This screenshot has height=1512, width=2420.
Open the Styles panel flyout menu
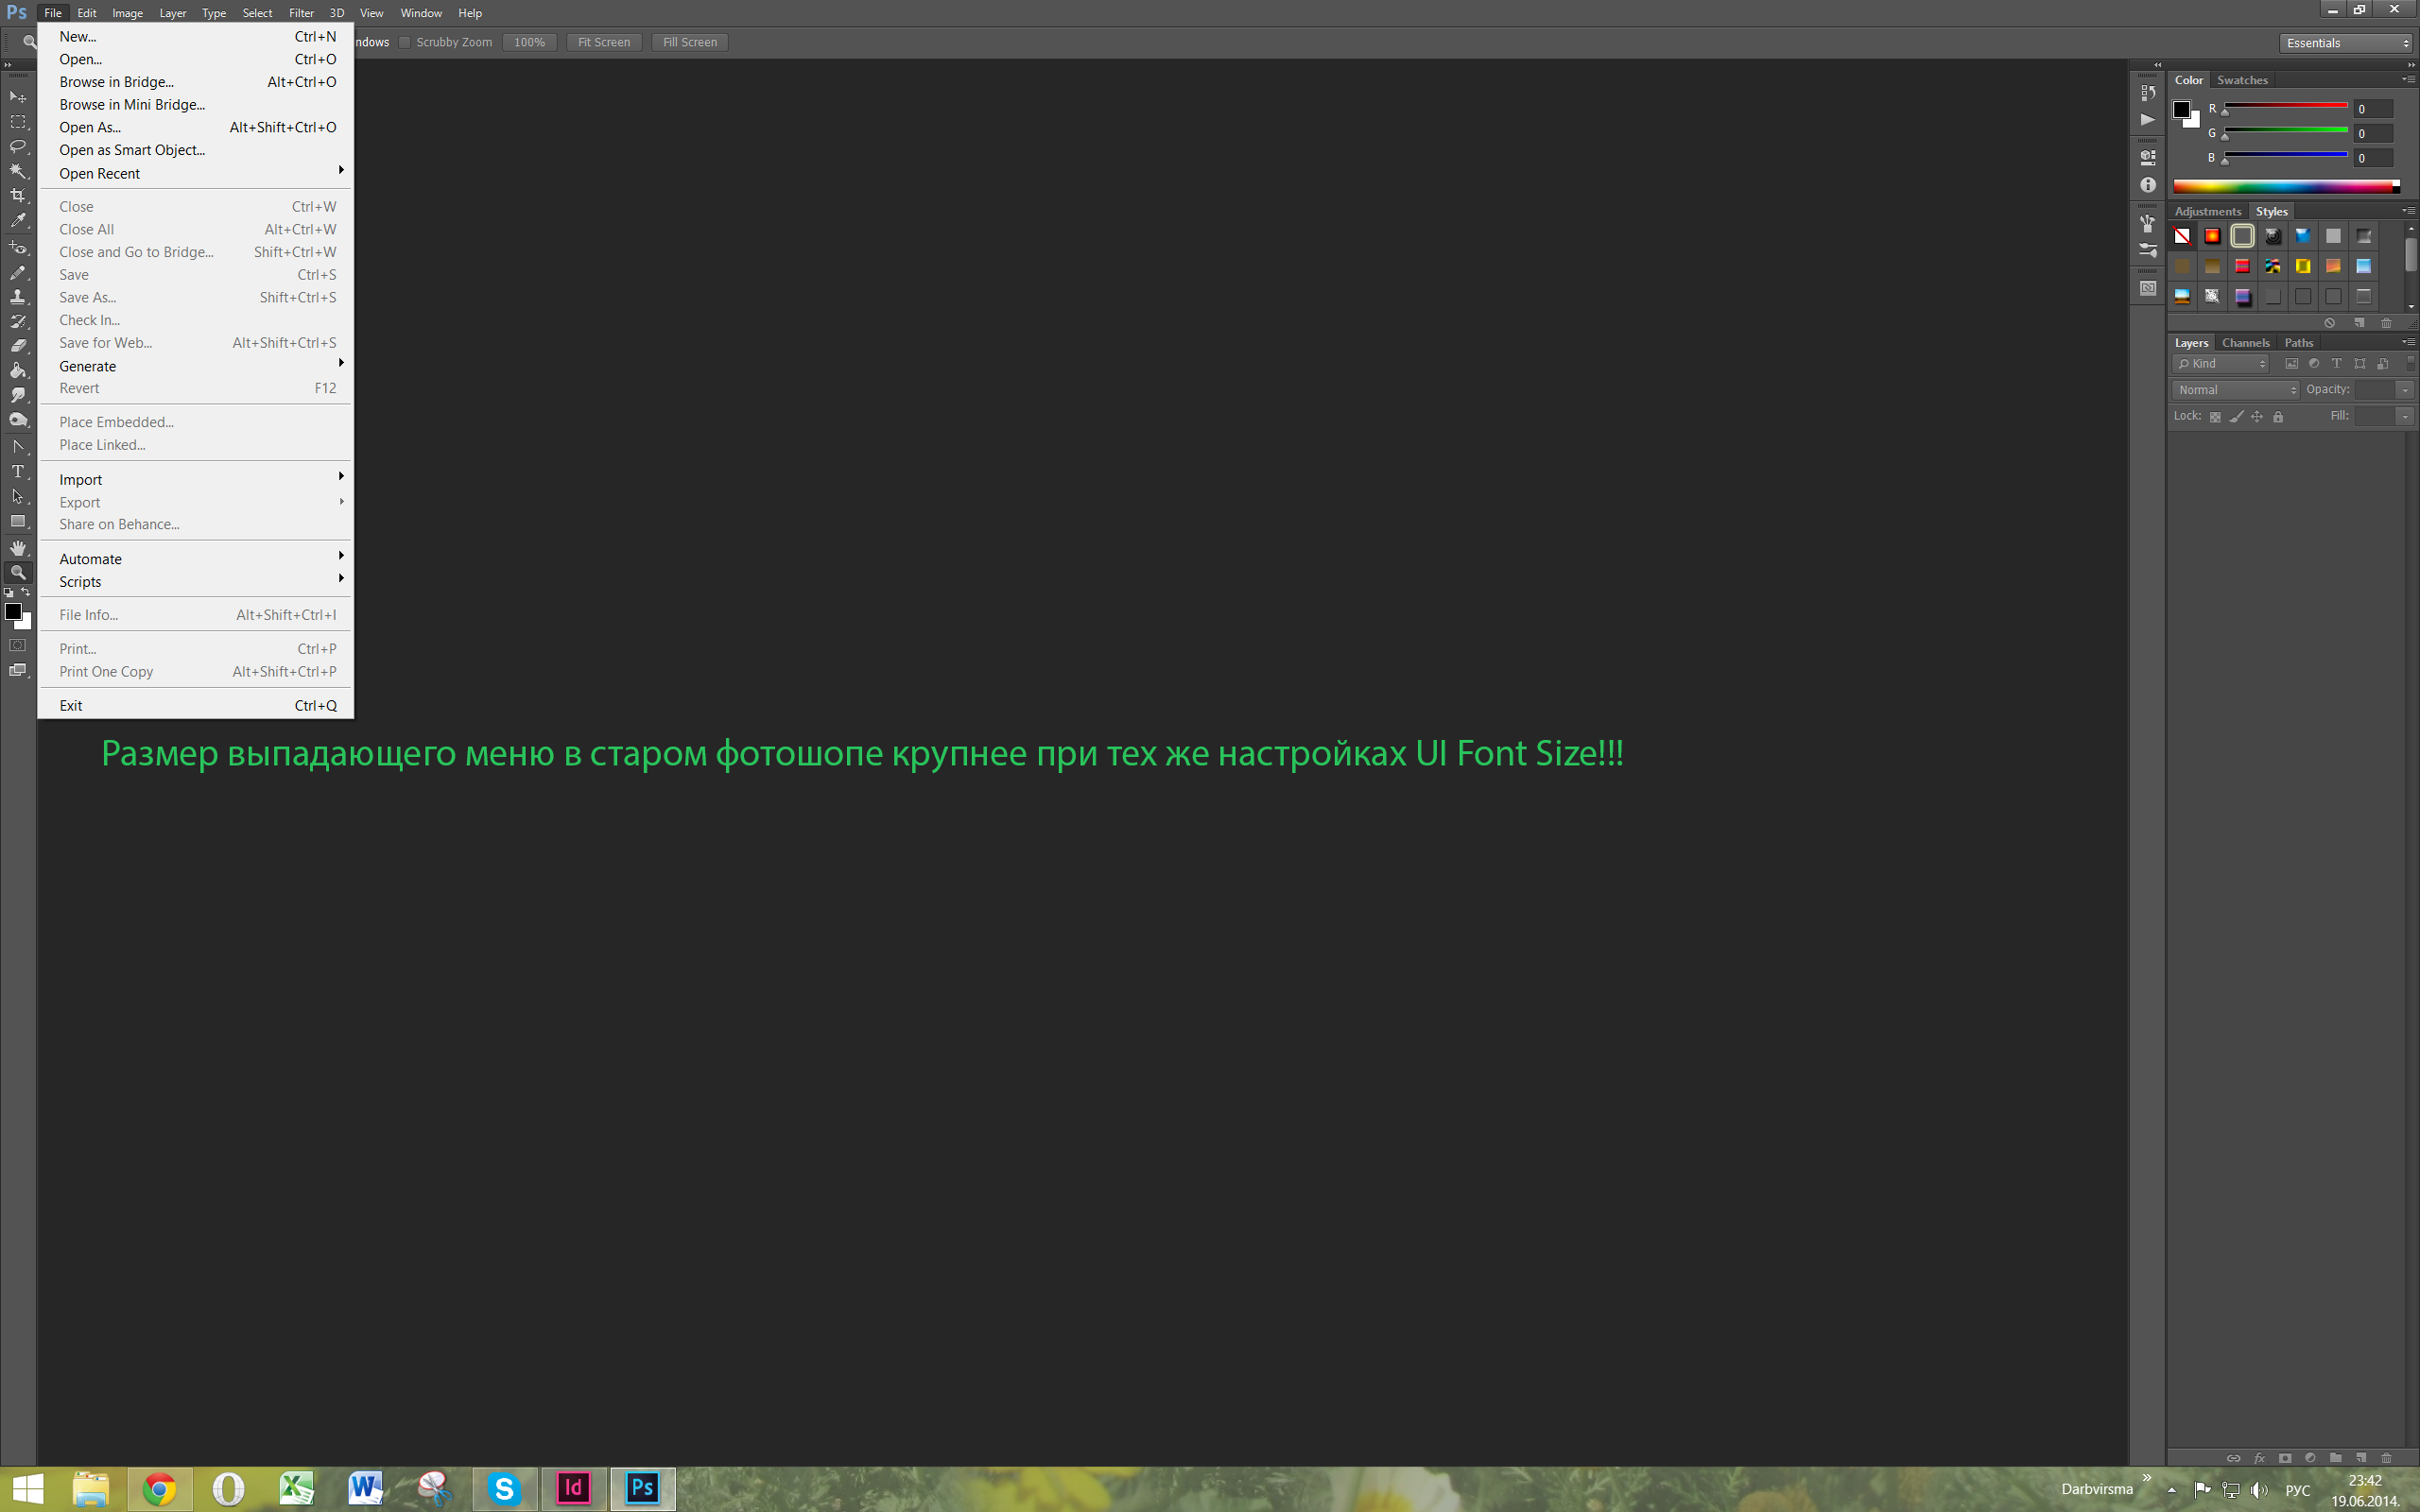click(x=2408, y=210)
